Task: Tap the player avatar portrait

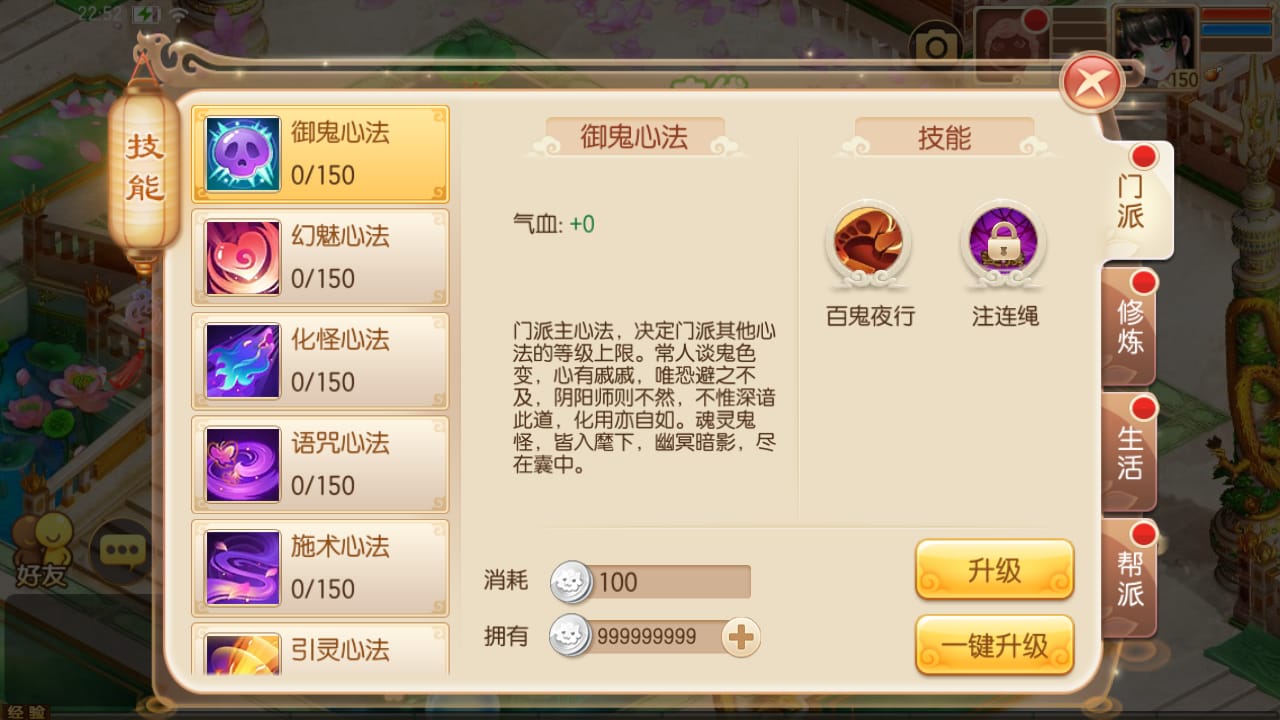Action: (1156, 45)
